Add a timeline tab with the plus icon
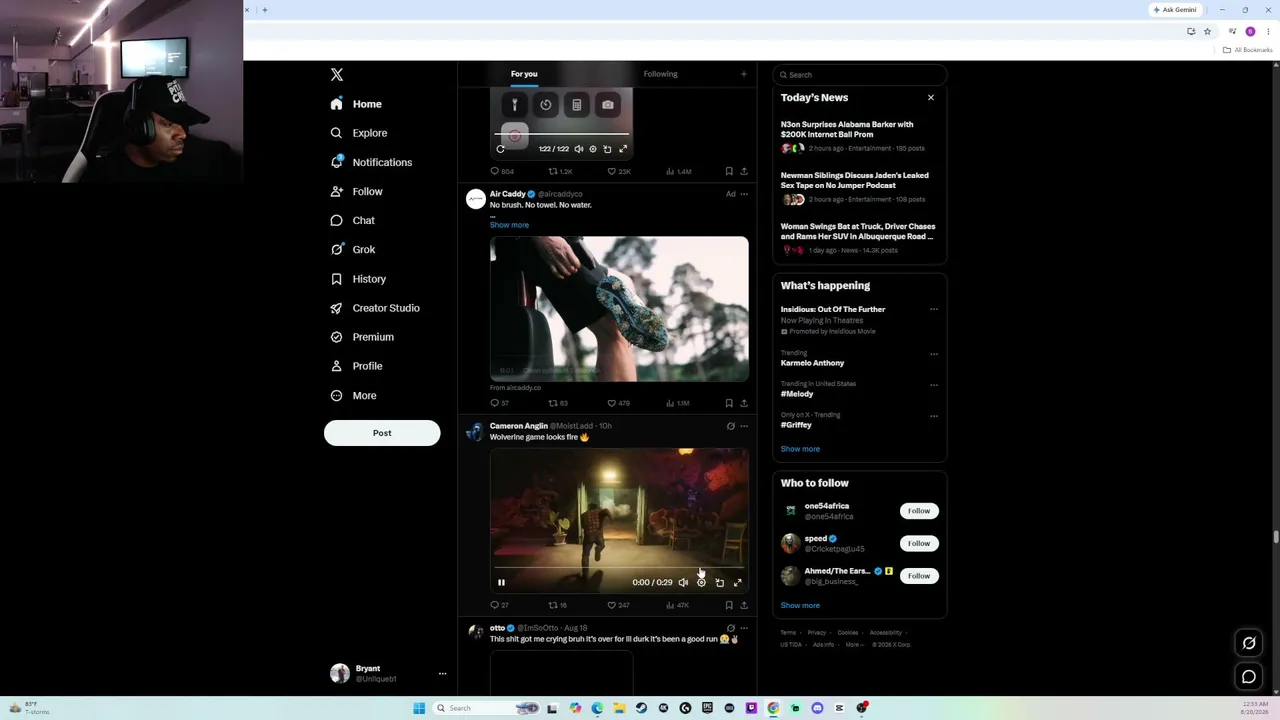Image resolution: width=1280 pixels, height=720 pixels. pos(743,74)
